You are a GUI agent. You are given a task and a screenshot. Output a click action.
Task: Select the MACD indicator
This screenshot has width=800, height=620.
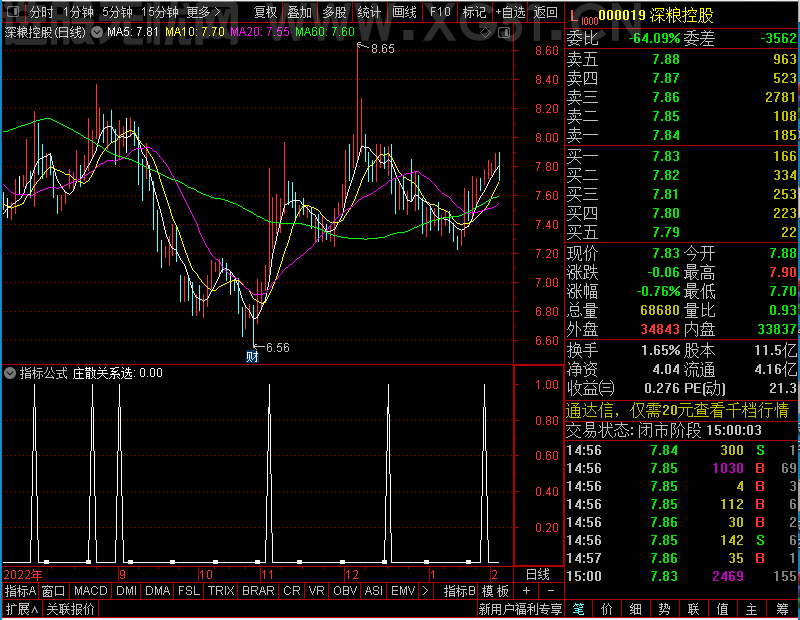pyautogui.click(x=90, y=591)
